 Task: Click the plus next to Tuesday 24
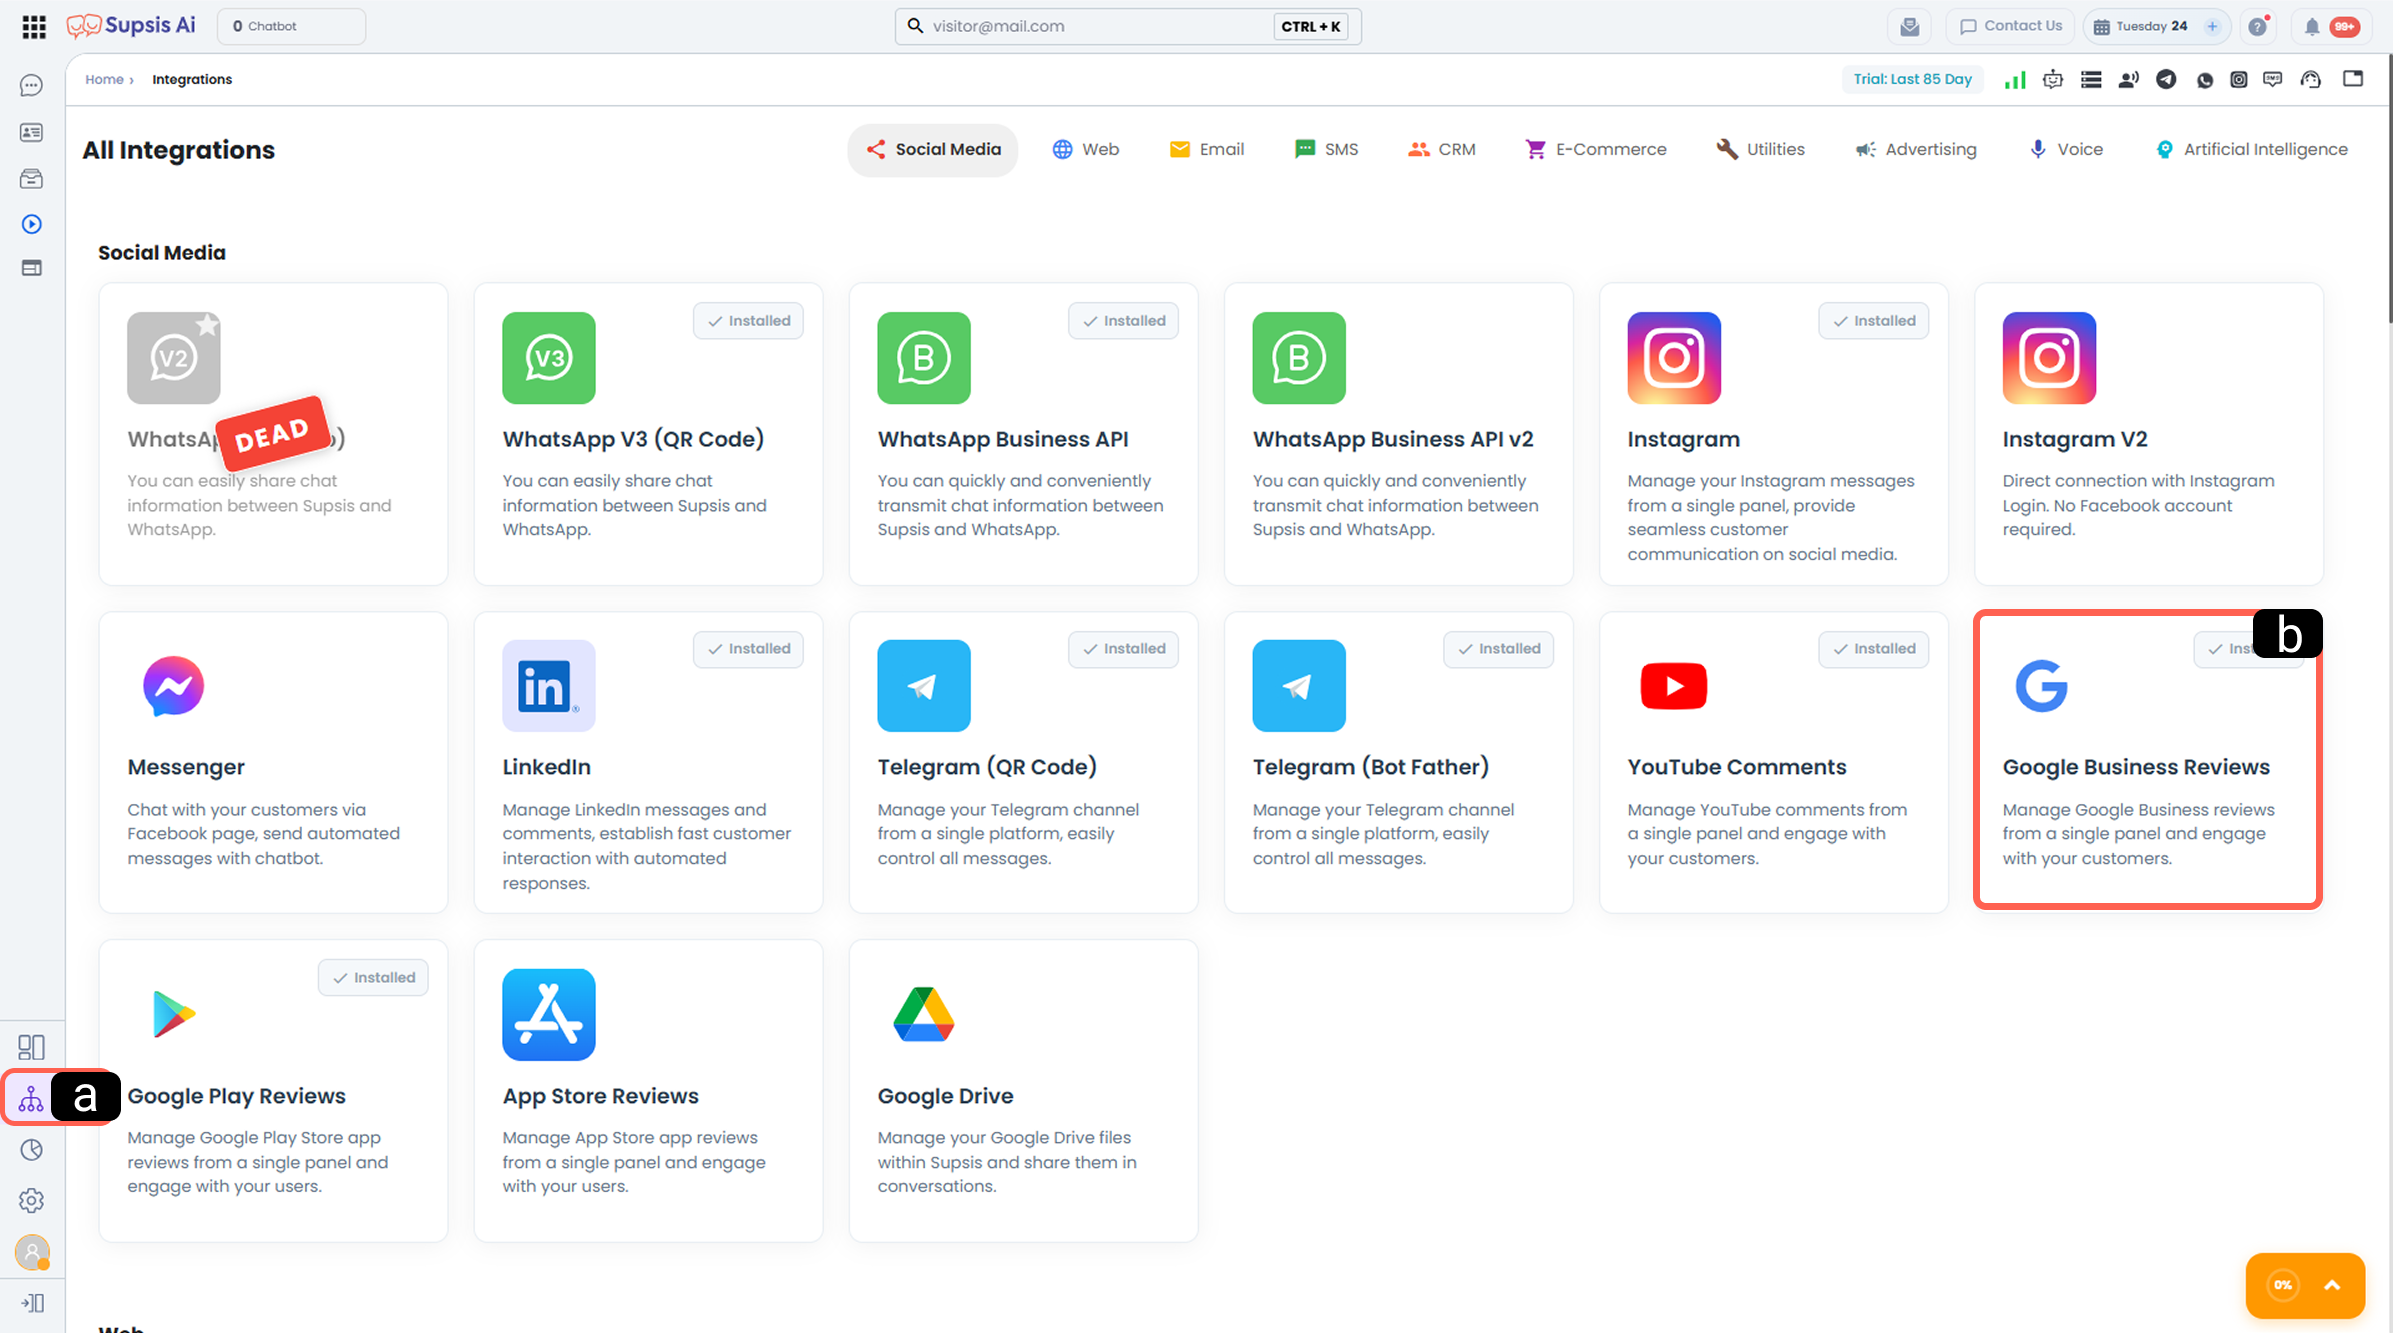[x=2212, y=27]
